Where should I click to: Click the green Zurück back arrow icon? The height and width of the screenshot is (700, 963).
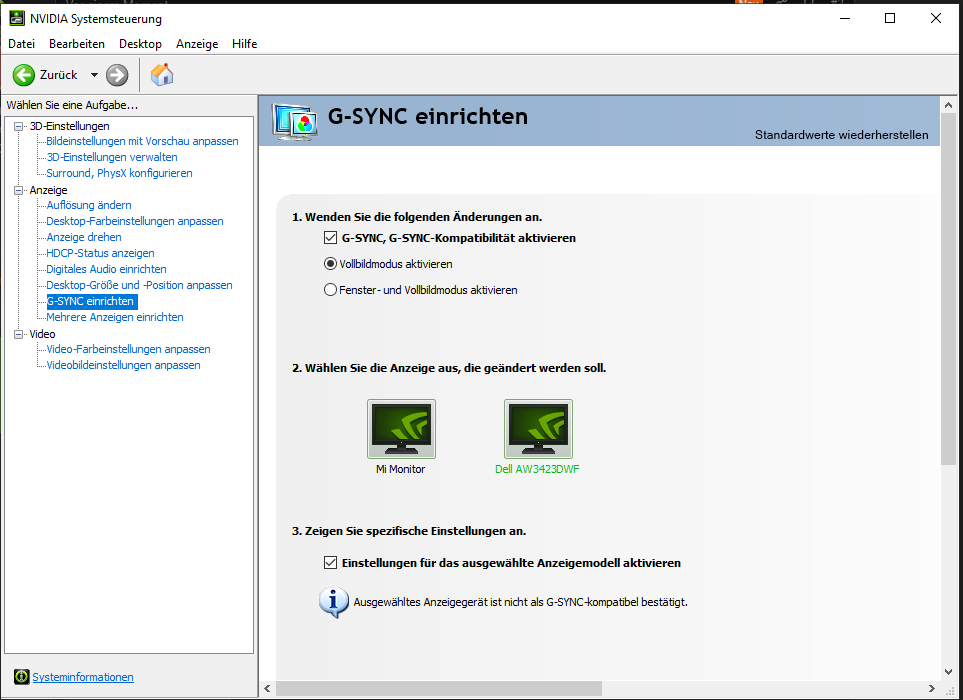[x=24, y=75]
